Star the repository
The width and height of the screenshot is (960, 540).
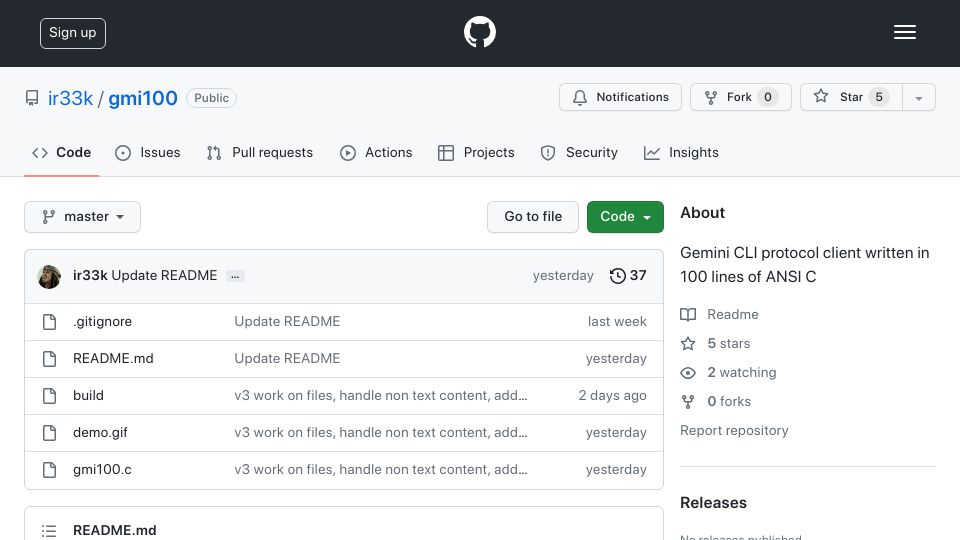click(x=851, y=97)
